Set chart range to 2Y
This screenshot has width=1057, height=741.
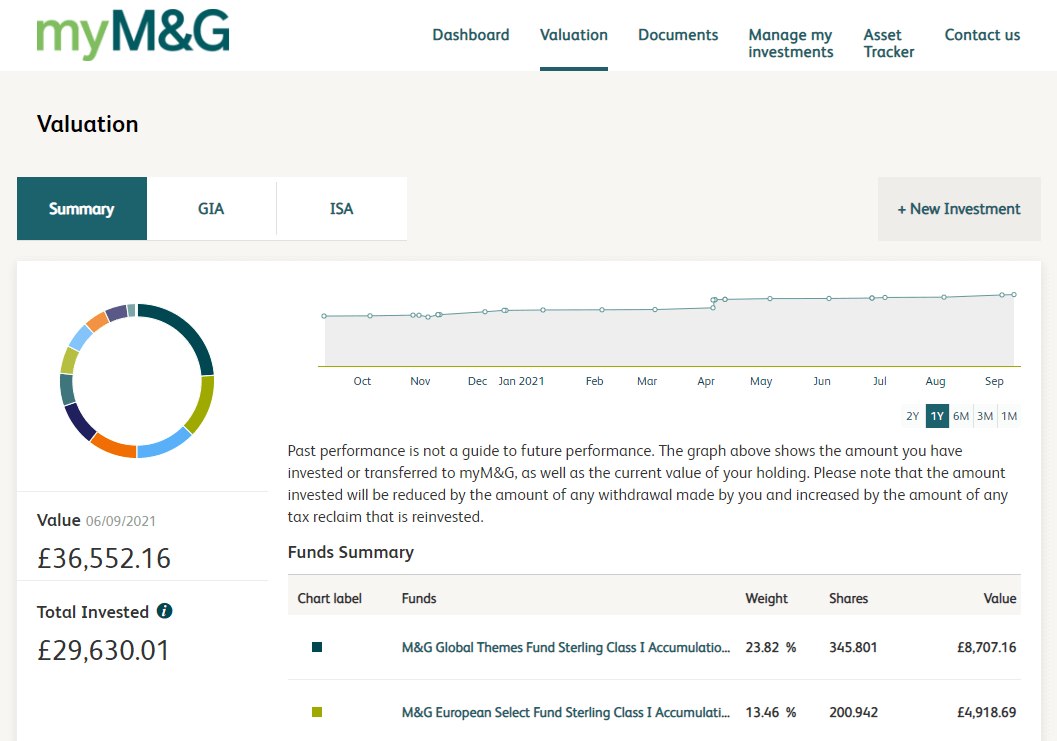click(913, 416)
